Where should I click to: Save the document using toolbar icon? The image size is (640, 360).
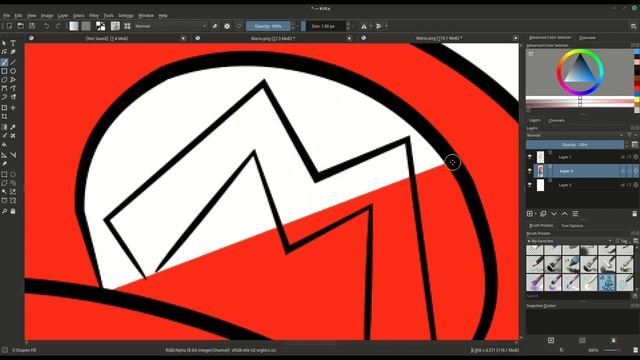32,26
